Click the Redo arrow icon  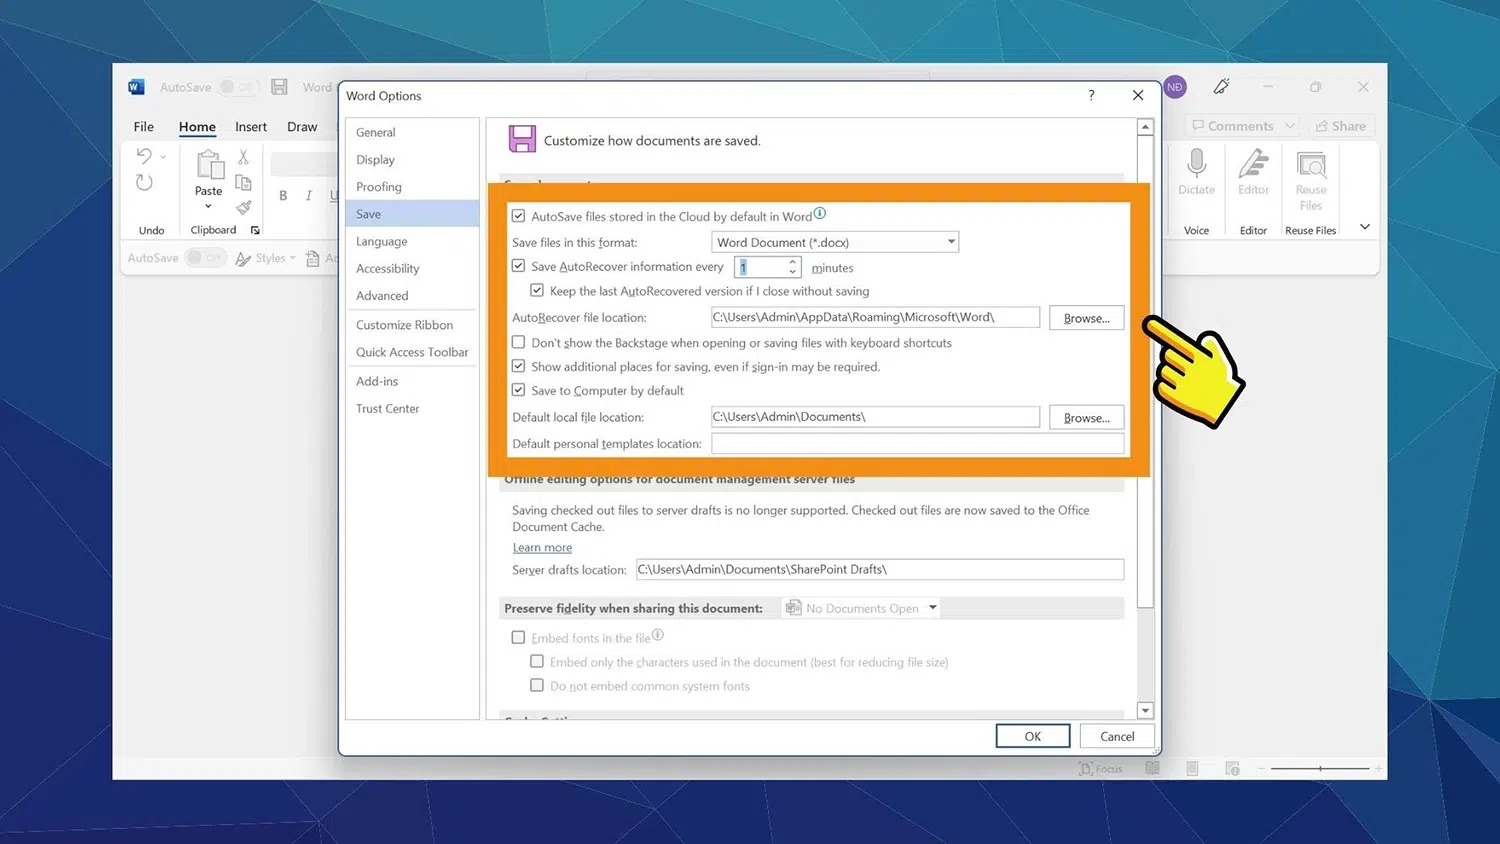144,182
